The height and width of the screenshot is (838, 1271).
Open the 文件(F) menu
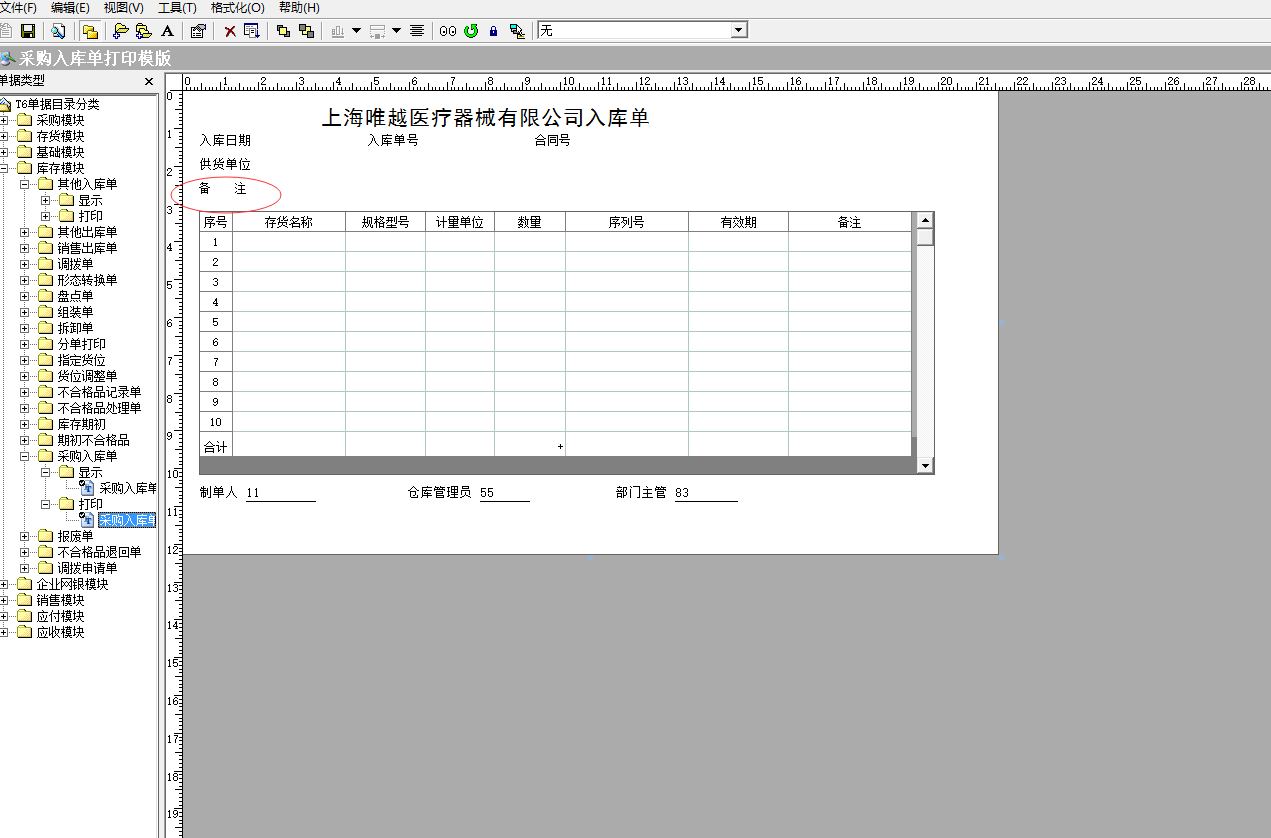[18, 7]
